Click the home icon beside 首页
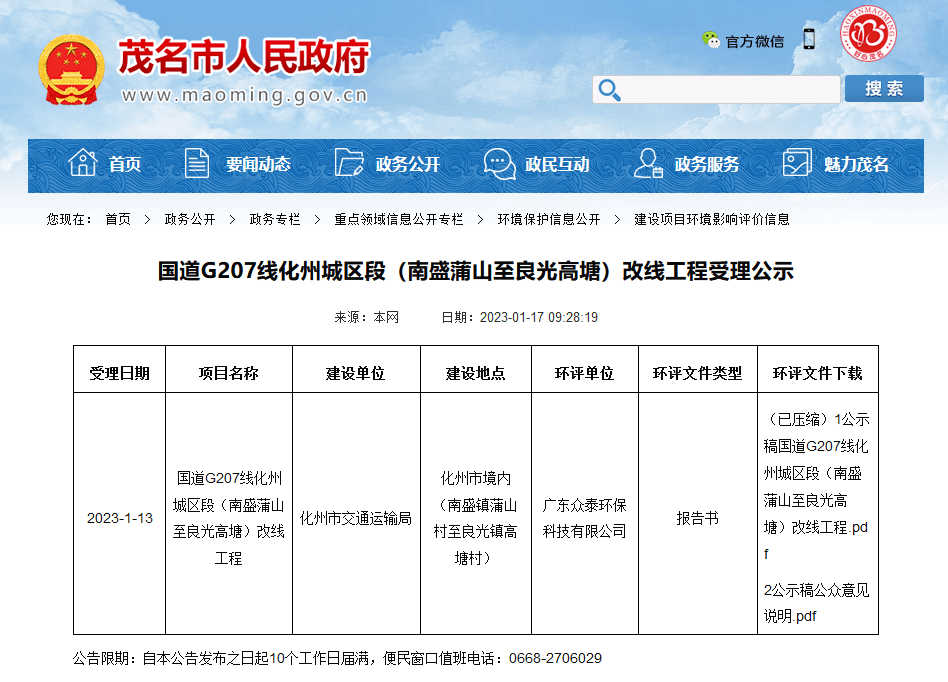The image size is (948, 682). tap(82, 163)
